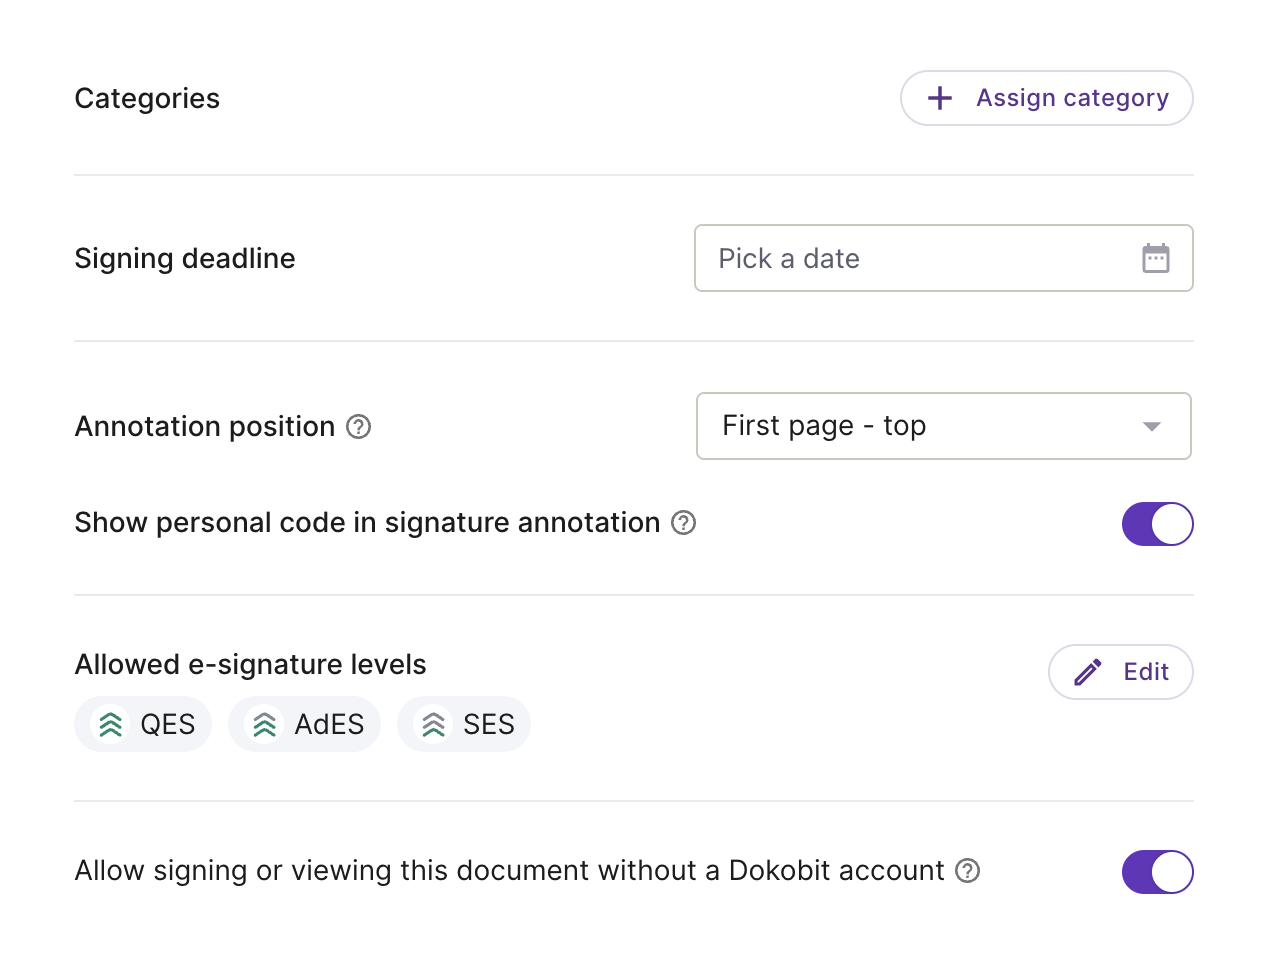Open help icon next to Annotation position
This screenshot has height=974, width=1282.
click(358, 427)
